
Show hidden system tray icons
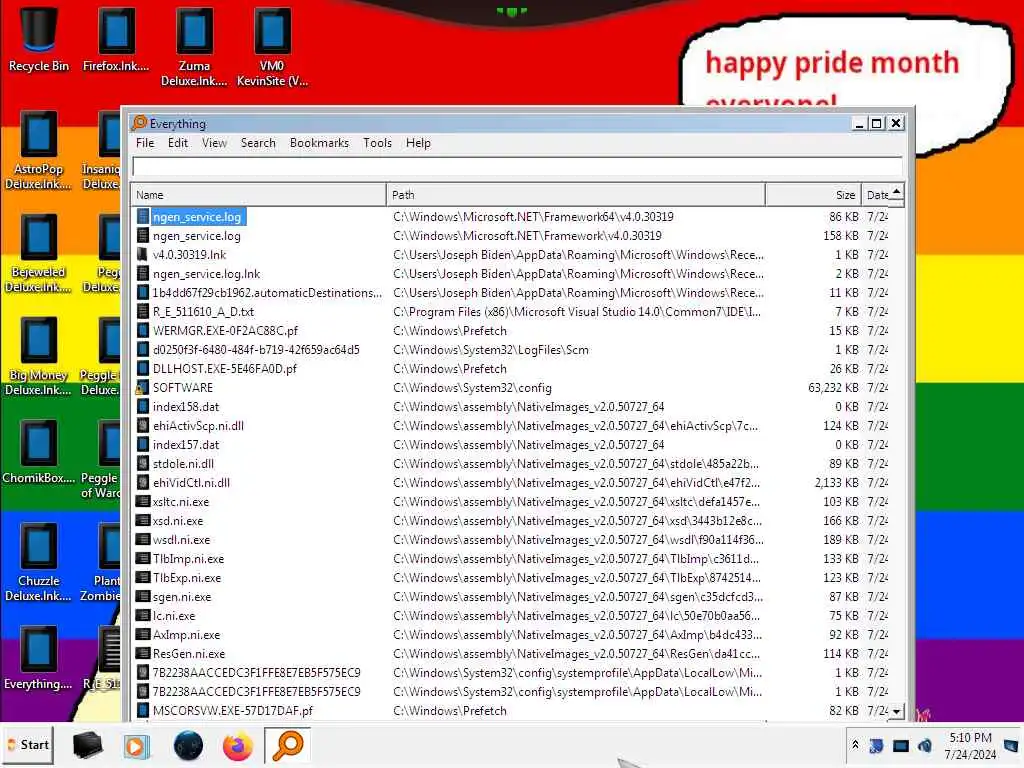(855, 745)
